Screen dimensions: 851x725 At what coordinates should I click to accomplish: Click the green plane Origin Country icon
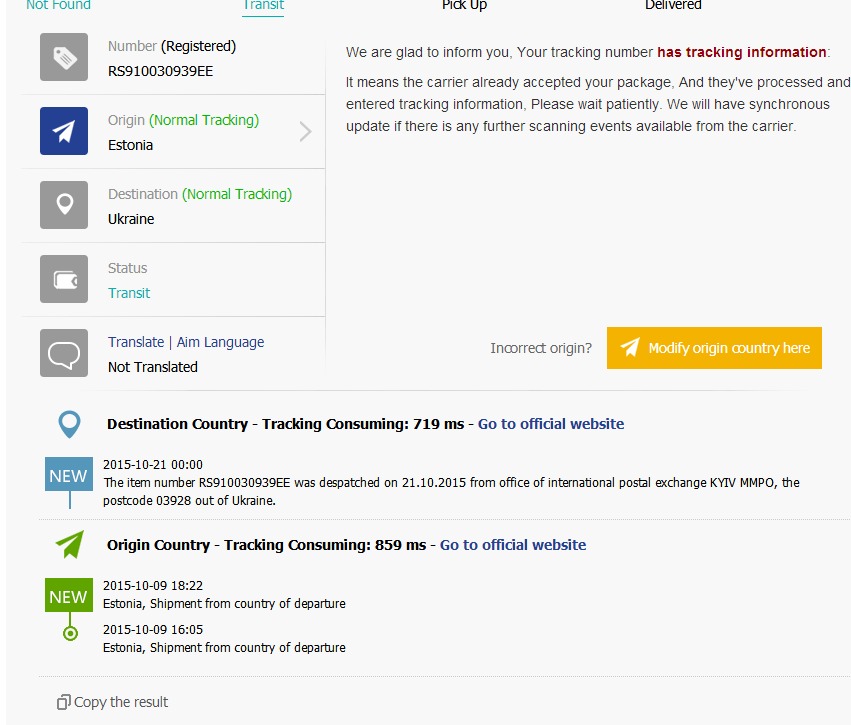pyautogui.click(x=70, y=544)
